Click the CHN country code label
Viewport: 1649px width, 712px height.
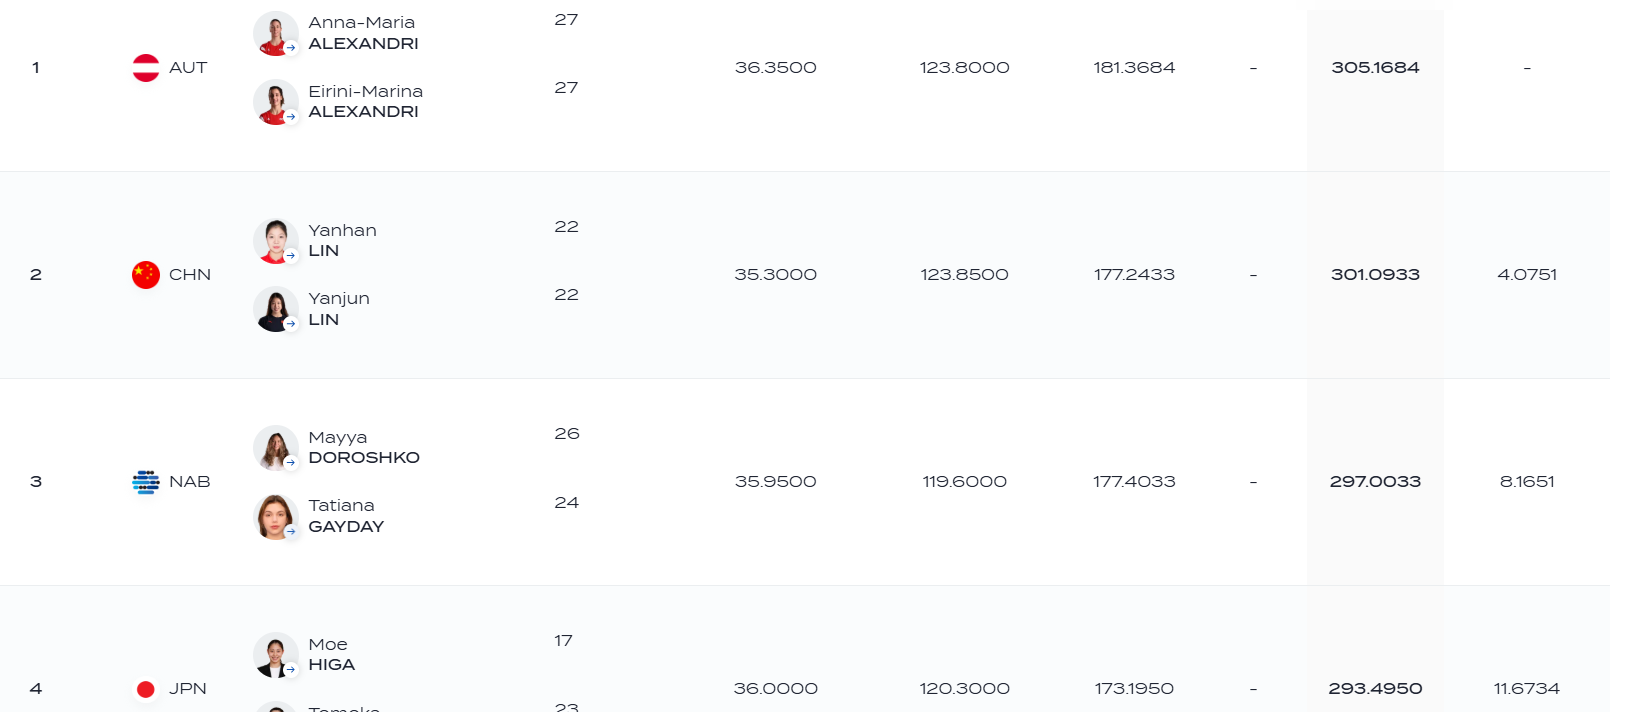[190, 275]
